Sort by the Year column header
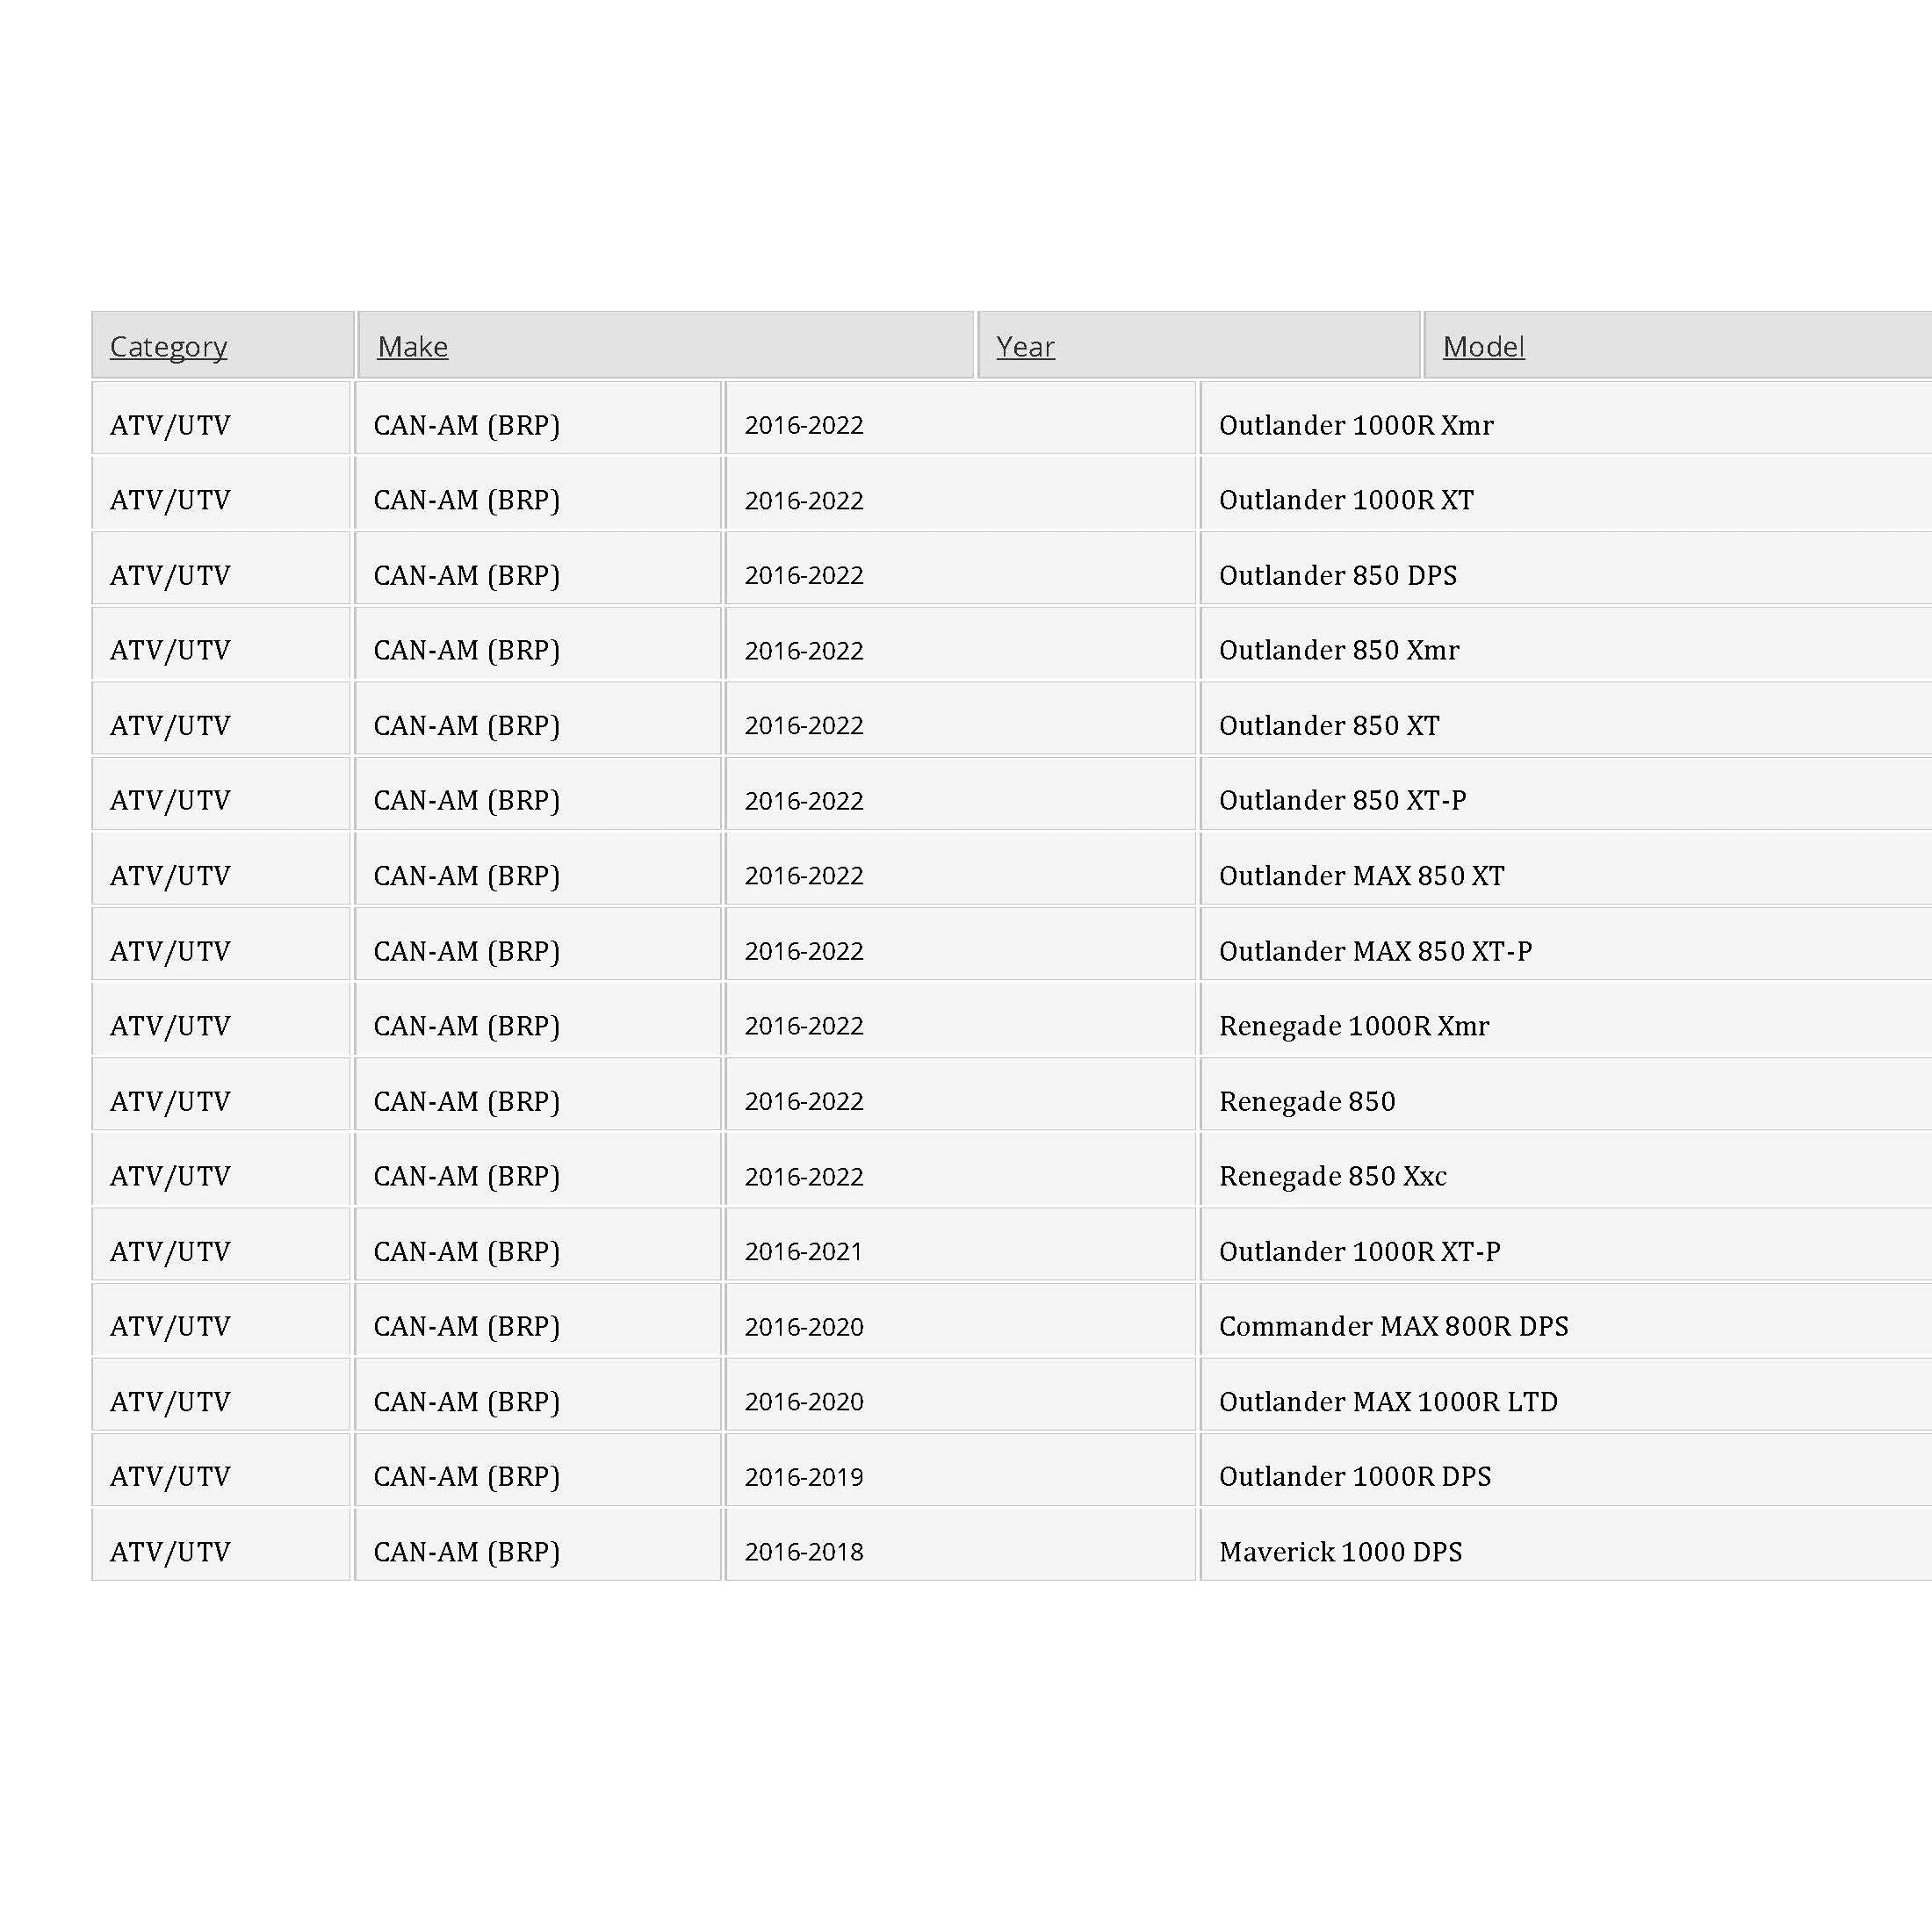The image size is (1932, 1932). click(x=1025, y=346)
